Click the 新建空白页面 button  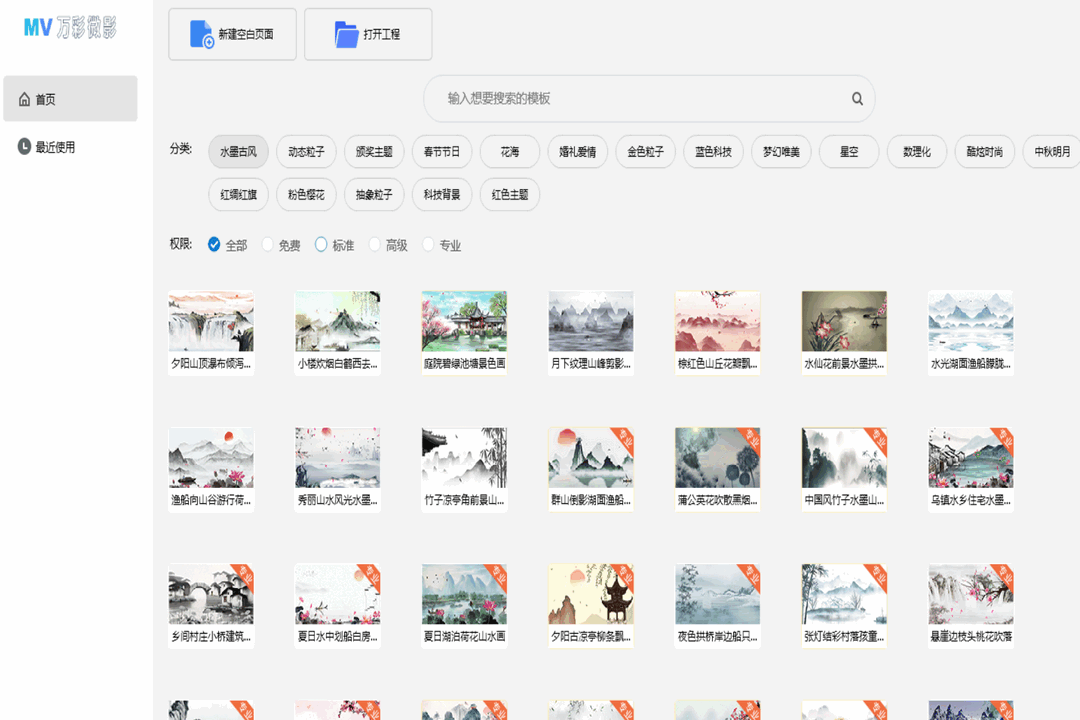[232, 33]
